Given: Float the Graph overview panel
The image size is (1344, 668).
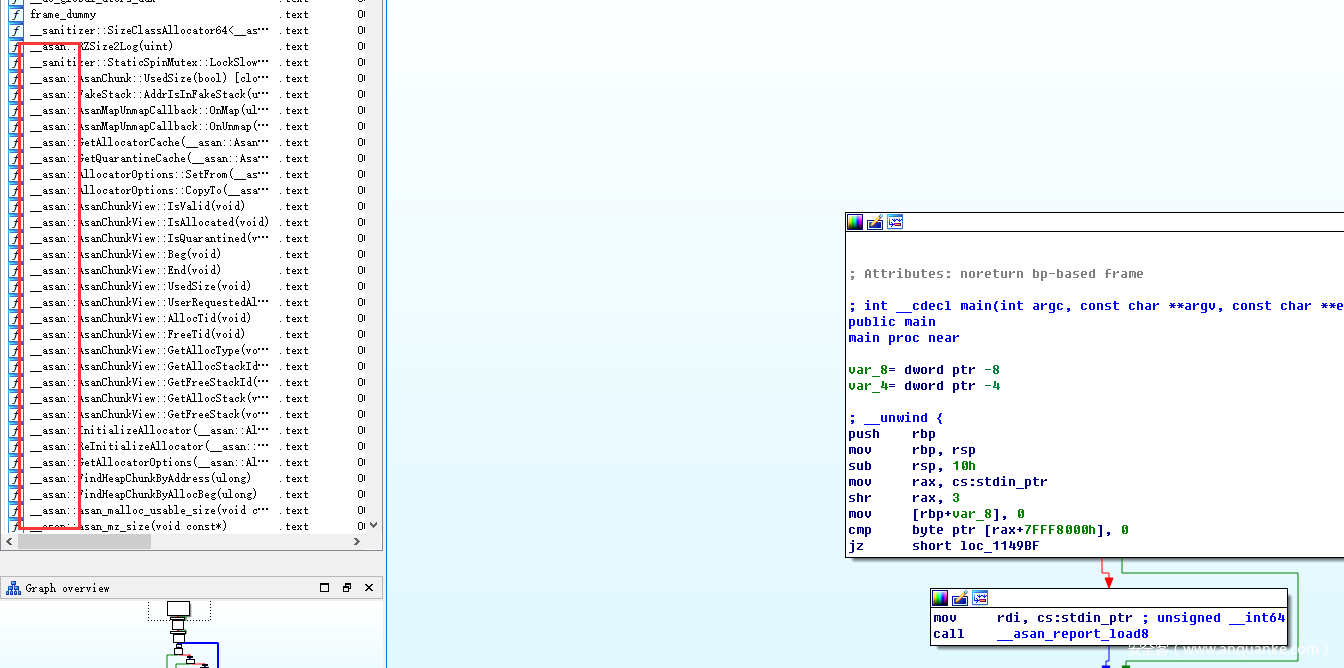Looking at the screenshot, I should (347, 588).
